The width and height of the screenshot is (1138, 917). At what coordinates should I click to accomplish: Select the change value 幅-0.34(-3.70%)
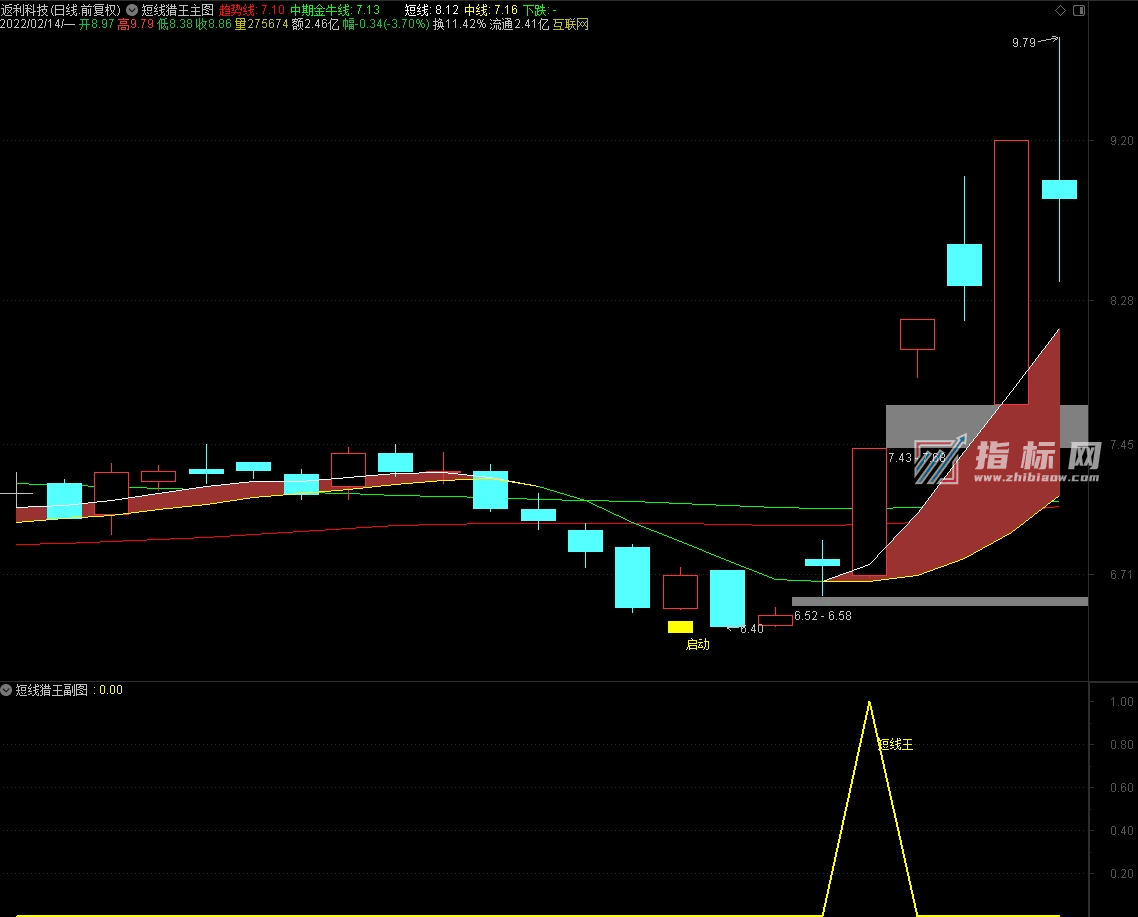click(386, 24)
